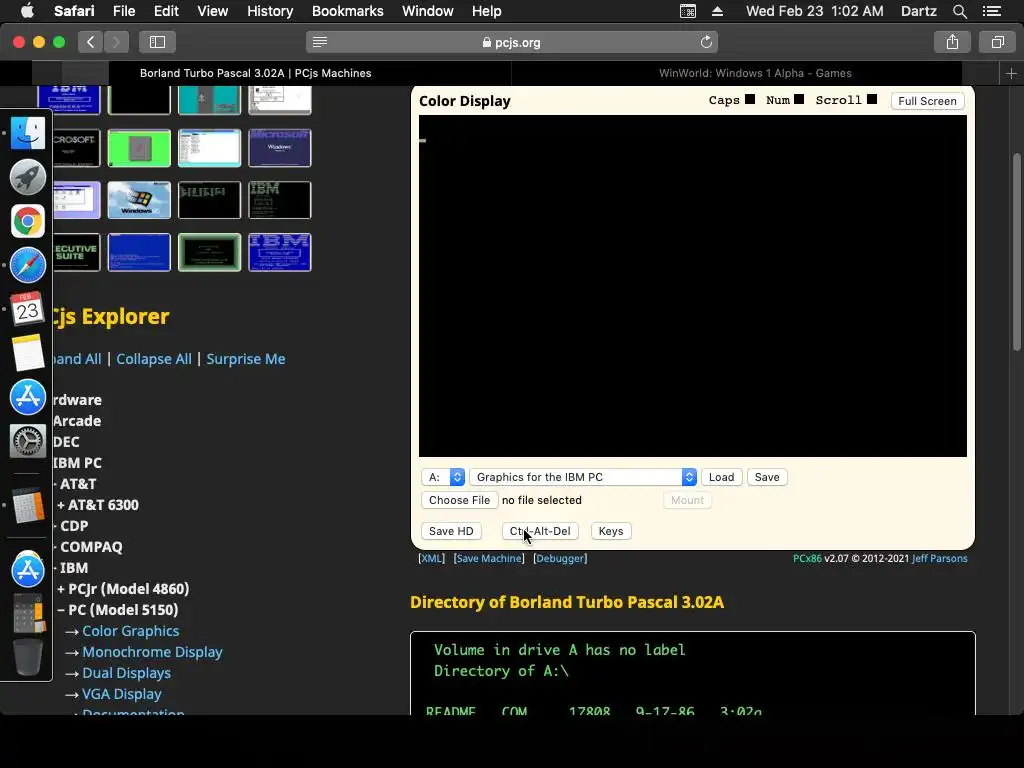The width and height of the screenshot is (1024, 768).
Task: Open Color Graphics machine link
Action: coord(131,631)
